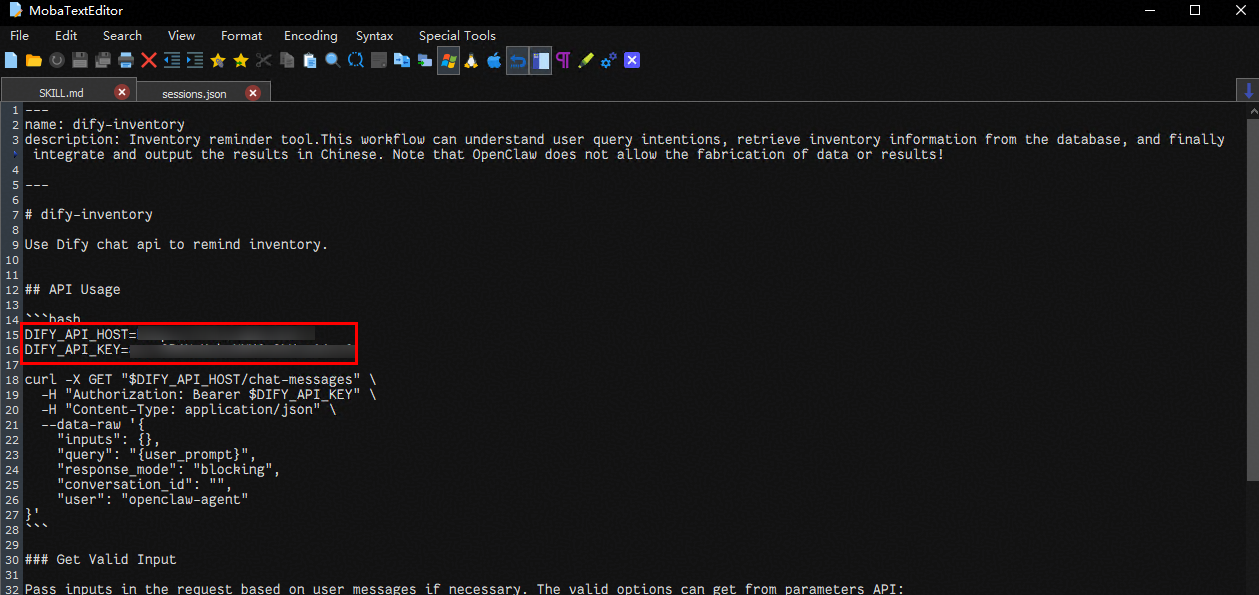
Task: Click the 'Content-Type: application/json' line
Action: click(189, 410)
